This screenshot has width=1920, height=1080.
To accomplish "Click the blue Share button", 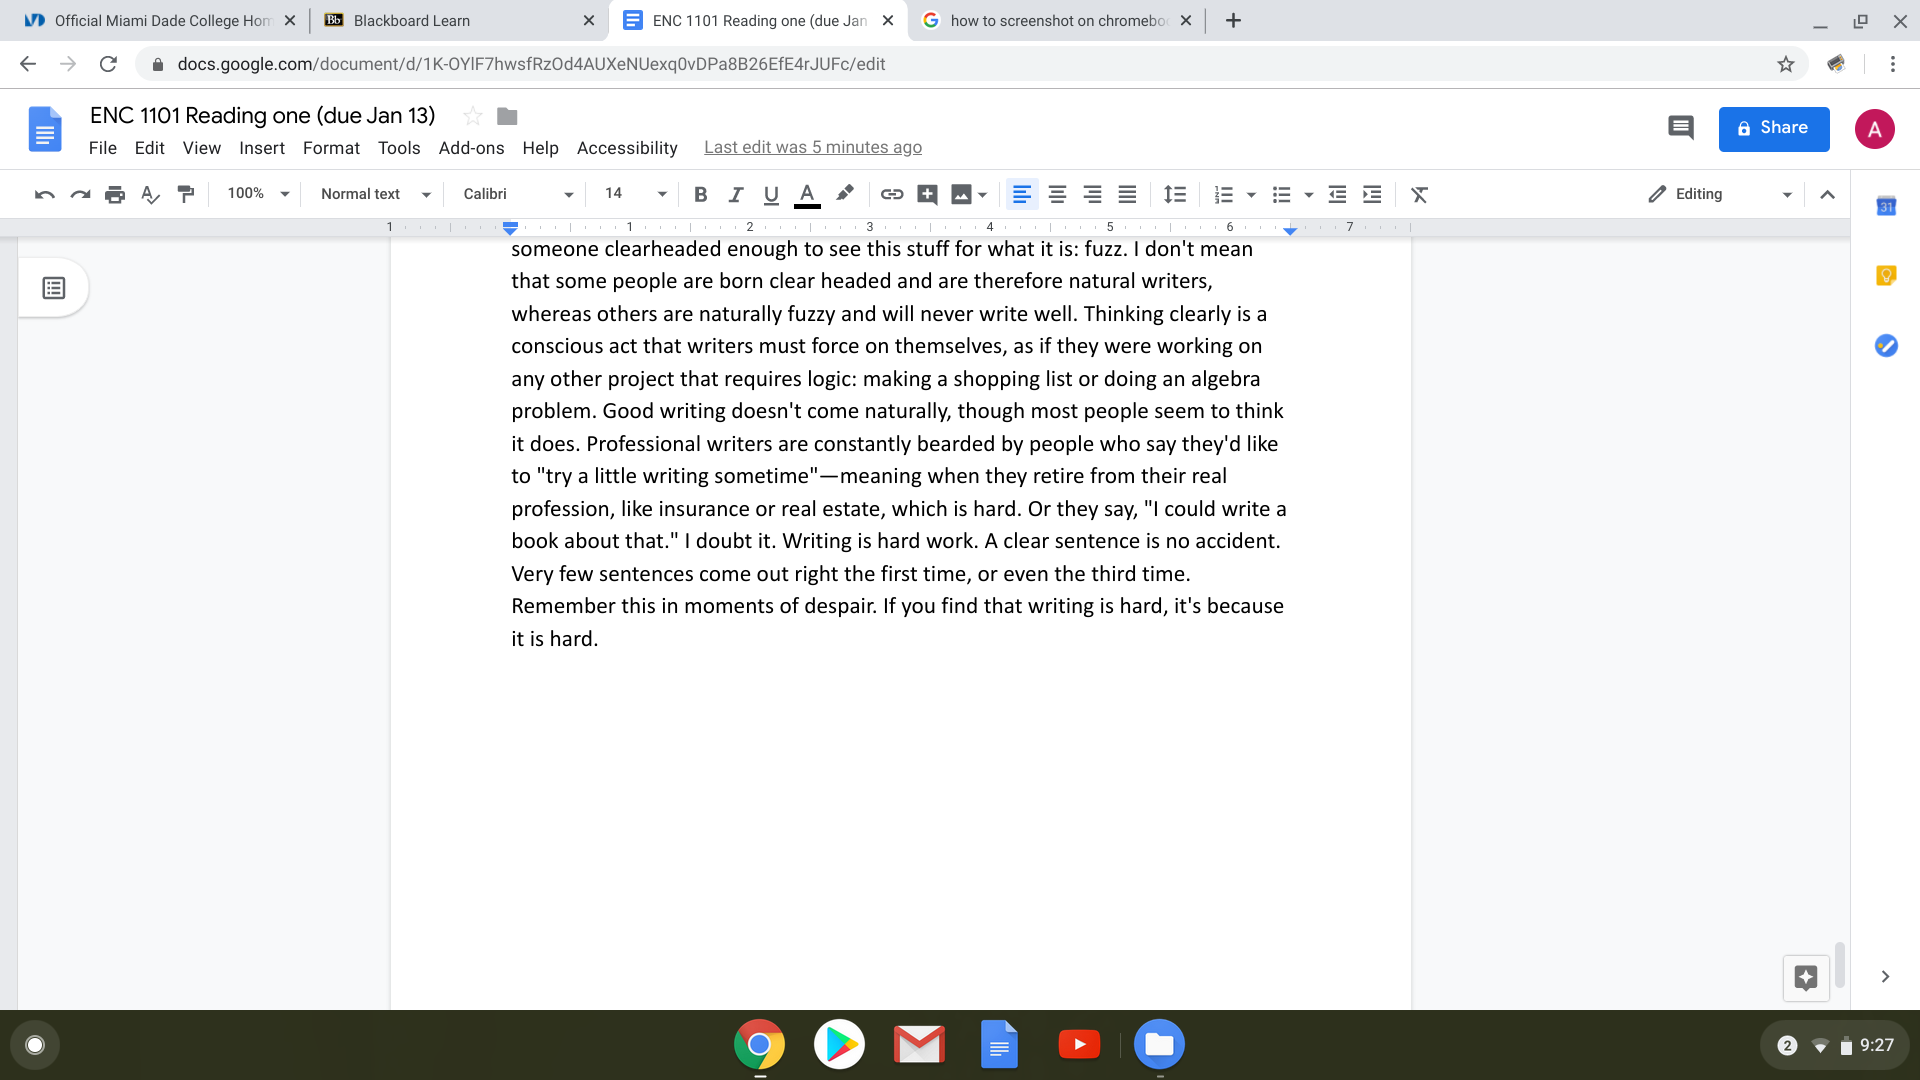I will click(x=1774, y=129).
